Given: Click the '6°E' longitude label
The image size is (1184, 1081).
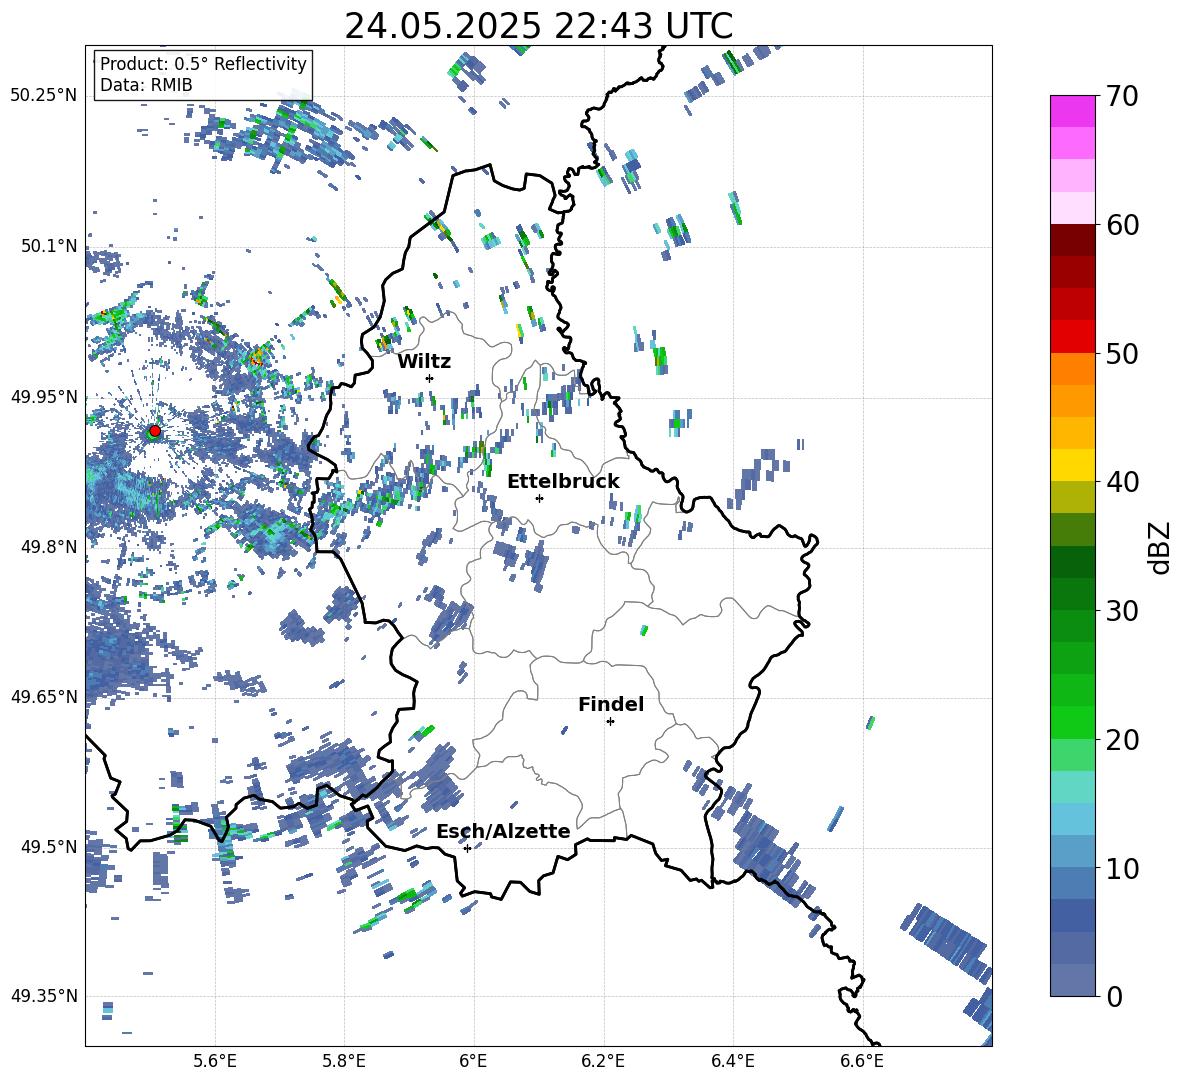Looking at the screenshot, I should coord(473,1061).
